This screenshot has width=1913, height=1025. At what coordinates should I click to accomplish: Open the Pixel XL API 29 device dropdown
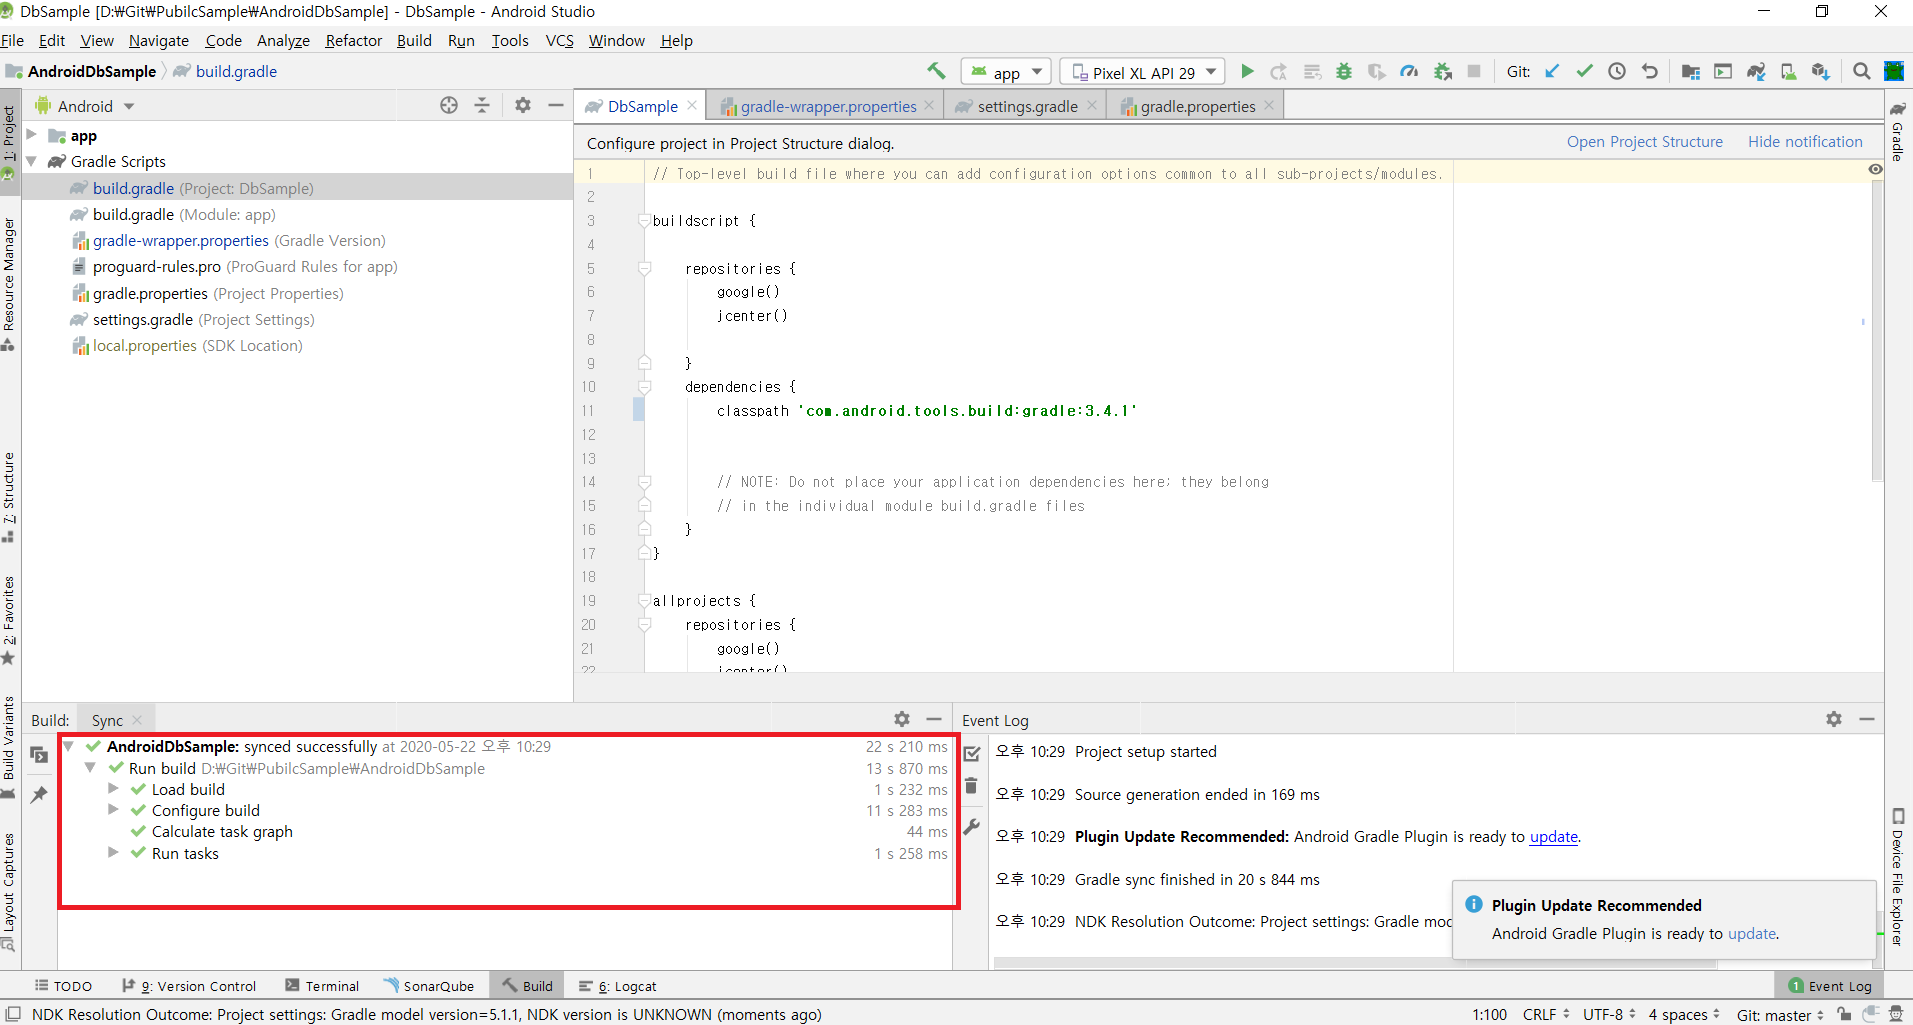click(1143, 72)
